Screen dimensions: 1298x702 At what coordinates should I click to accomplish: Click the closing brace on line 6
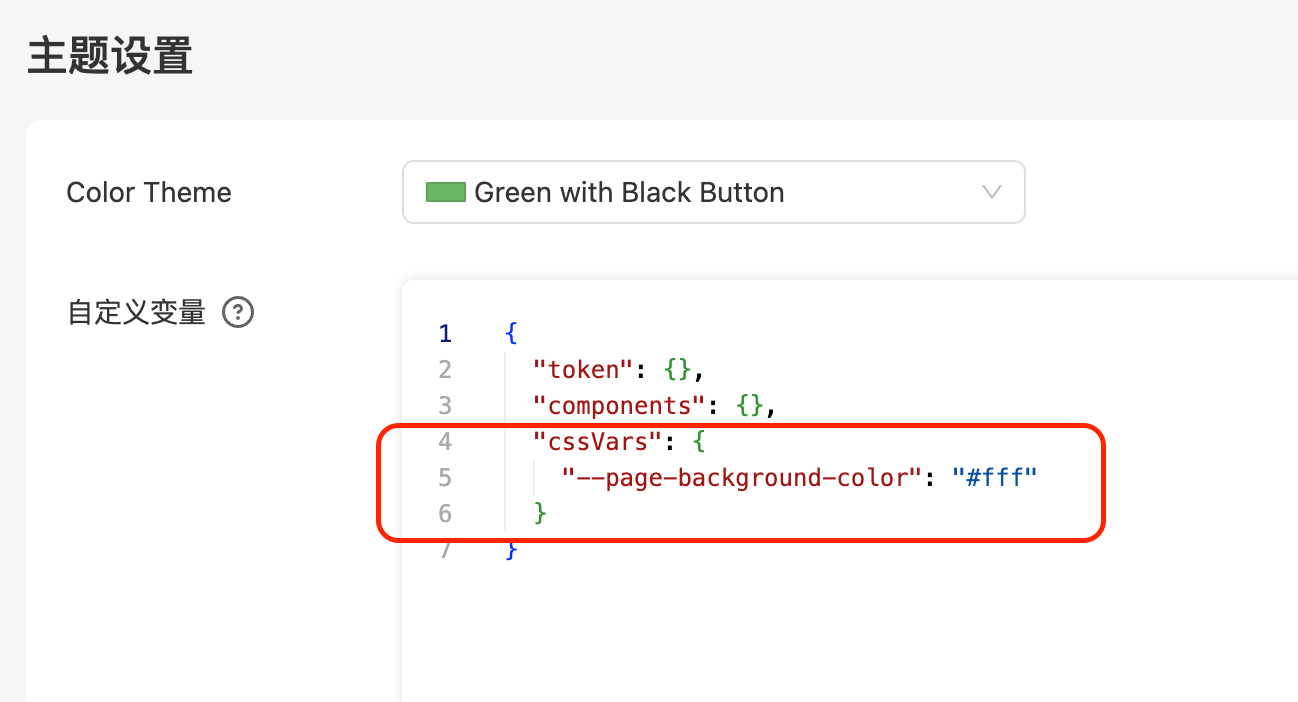541,514
